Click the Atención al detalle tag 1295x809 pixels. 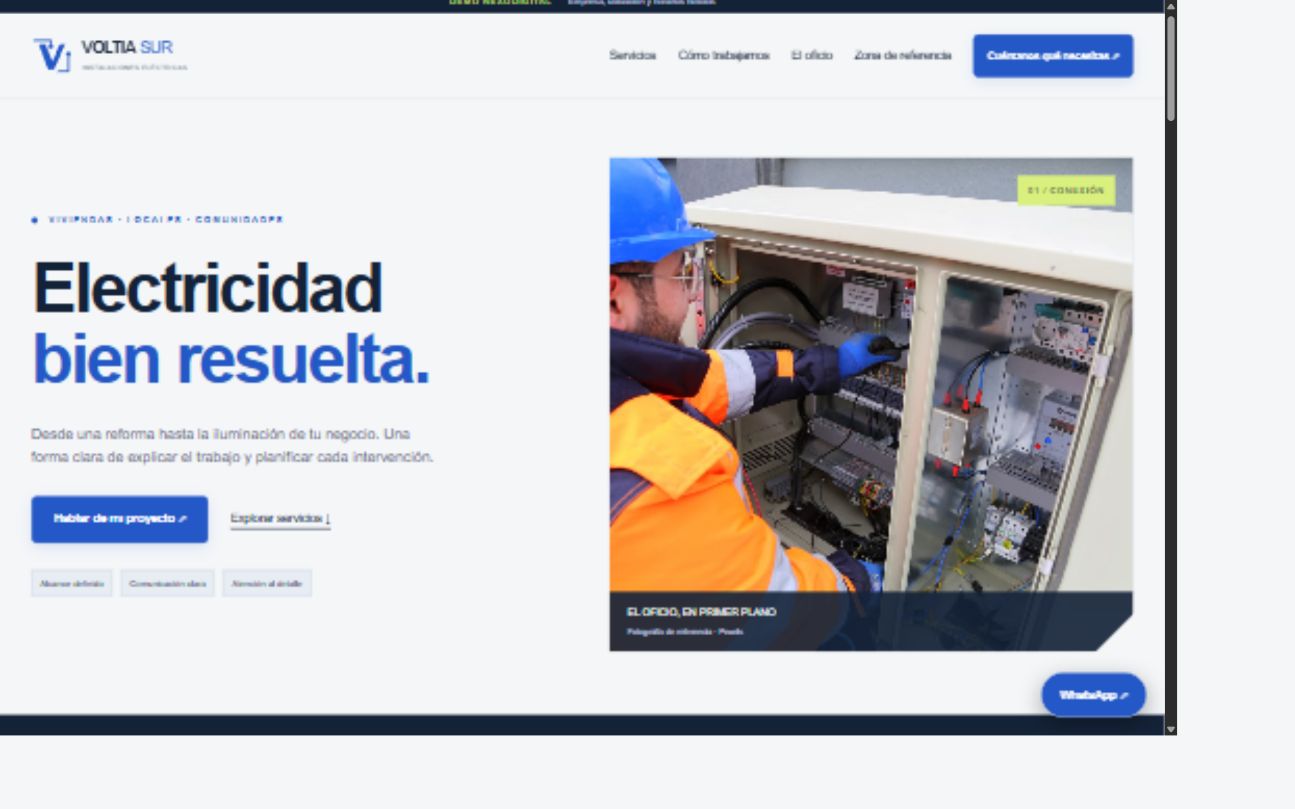pos(267,583)
